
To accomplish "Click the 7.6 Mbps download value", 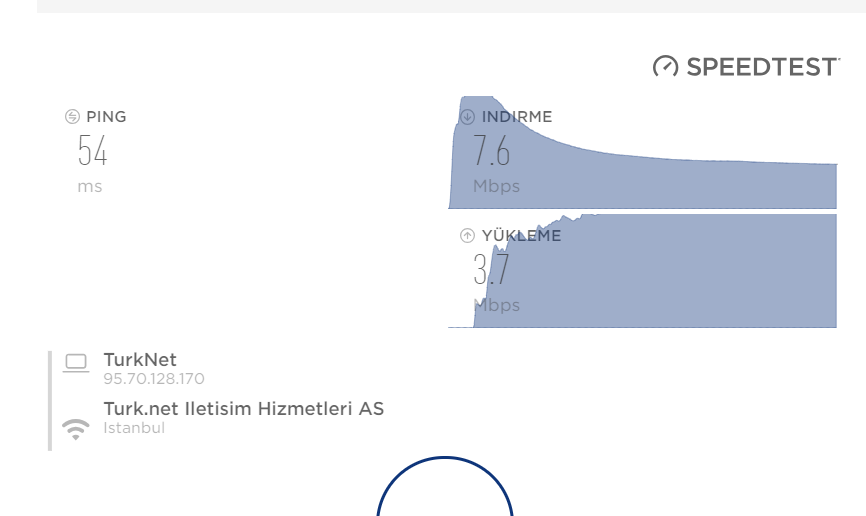I will click(492, 150).
